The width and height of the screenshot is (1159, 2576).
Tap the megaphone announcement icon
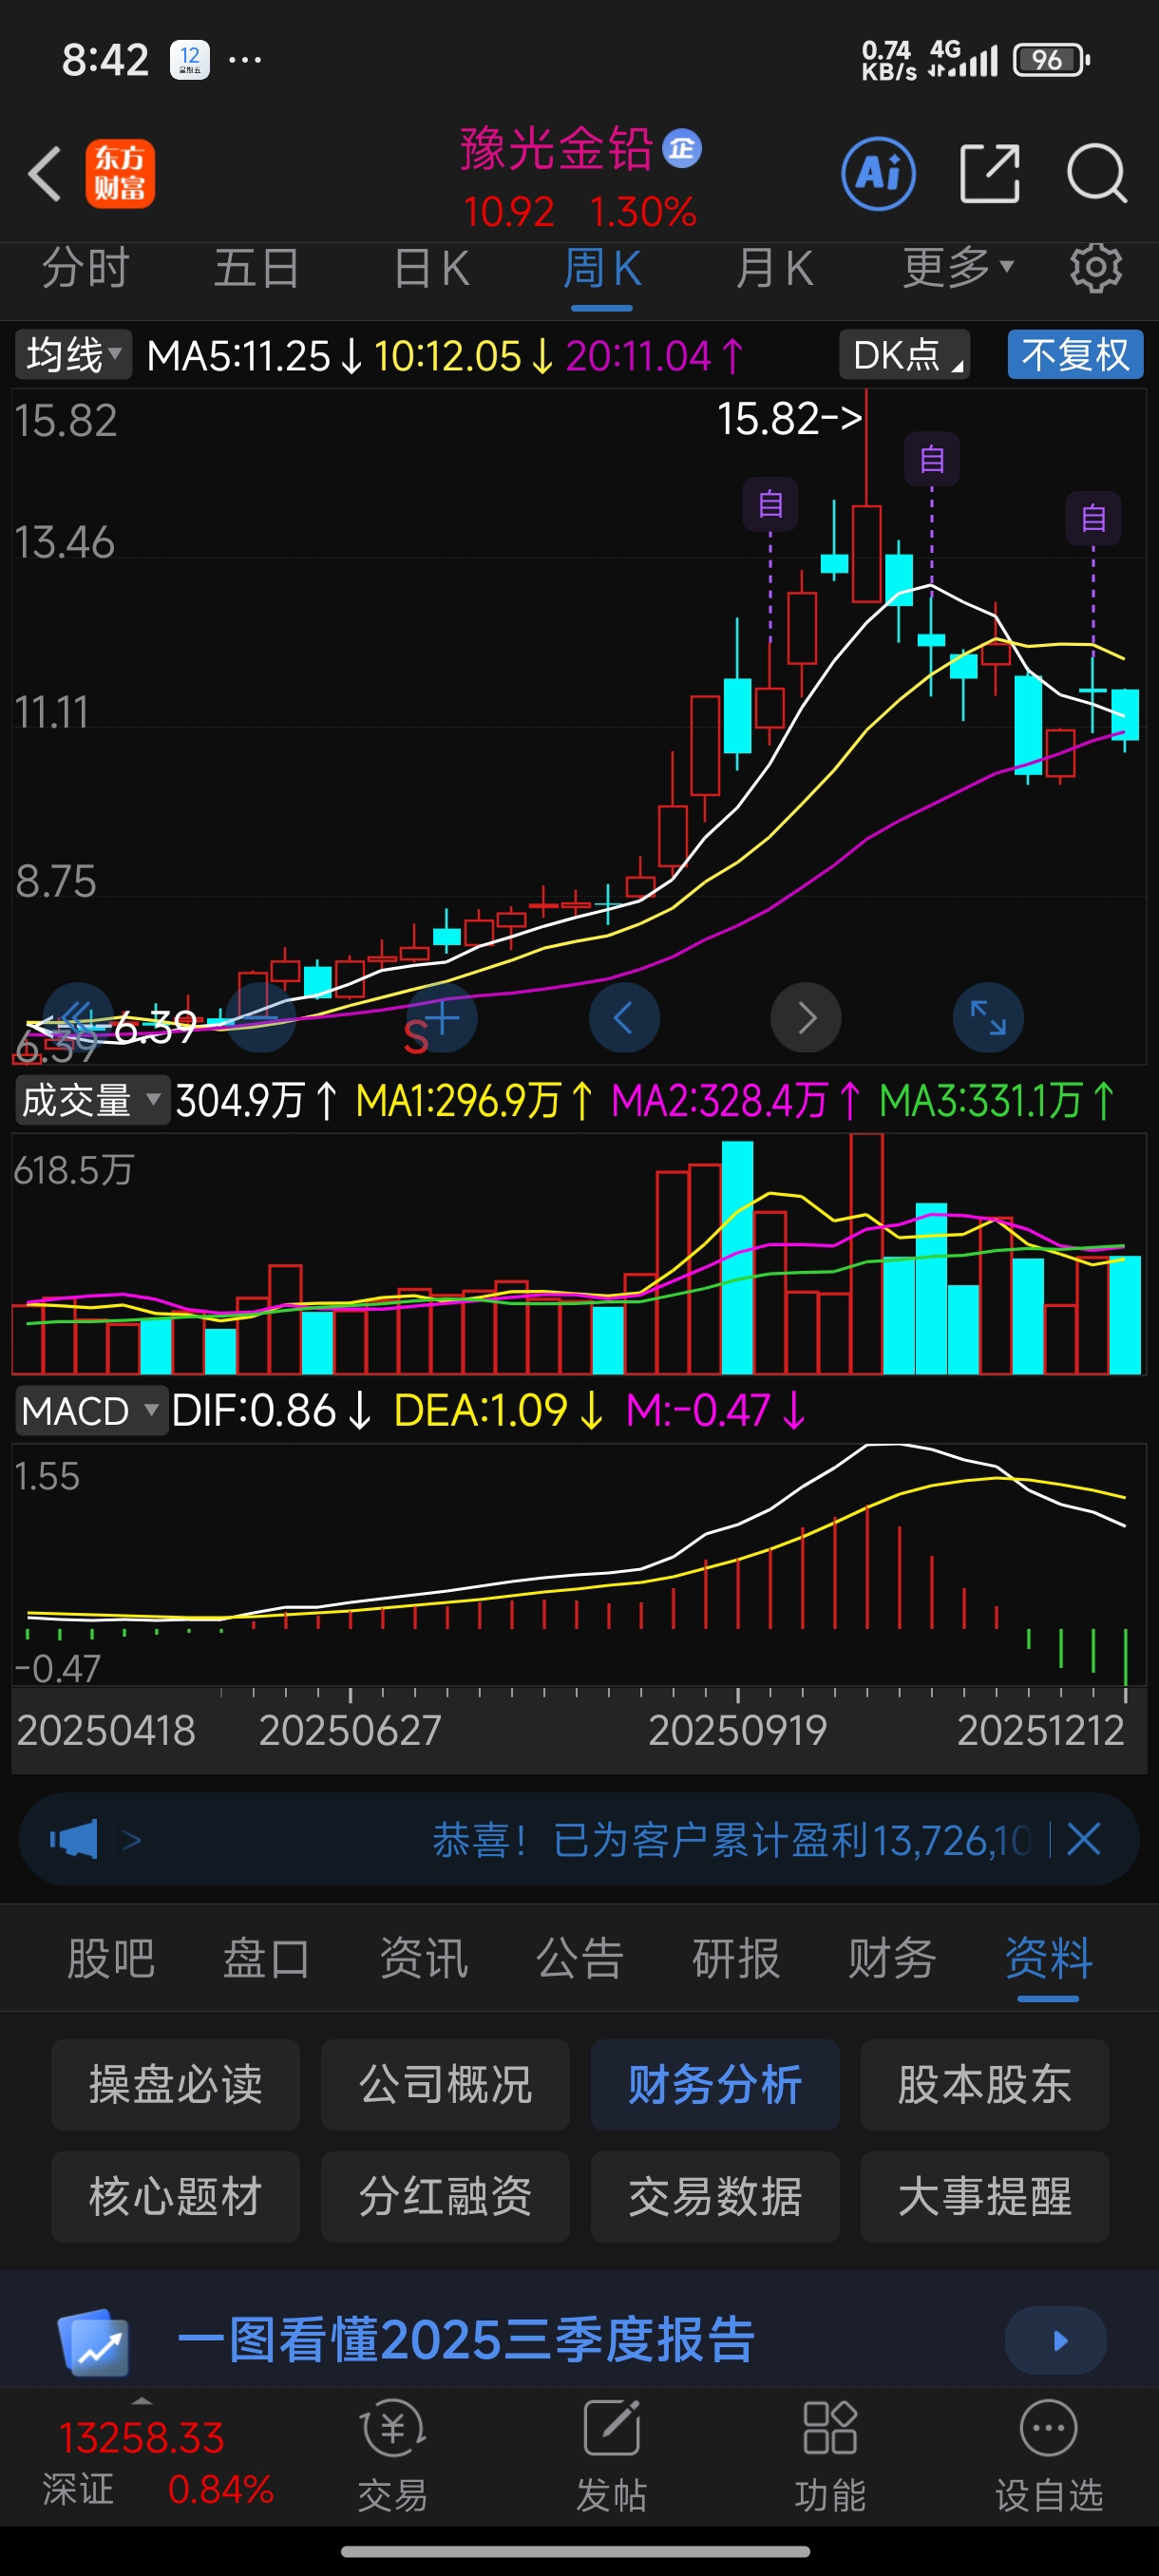(73, 1839)
